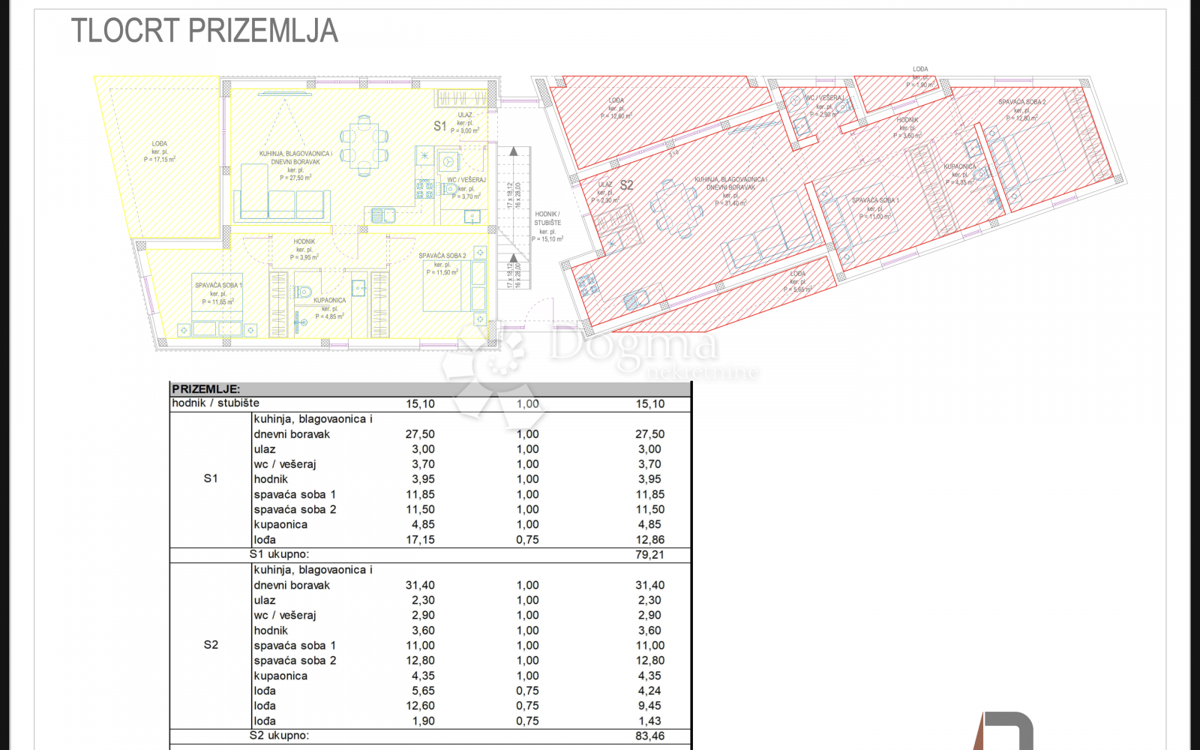
Task: Select the dining table symbol in apartment S1
Action: pyautogui.click(x=365, y=145)
